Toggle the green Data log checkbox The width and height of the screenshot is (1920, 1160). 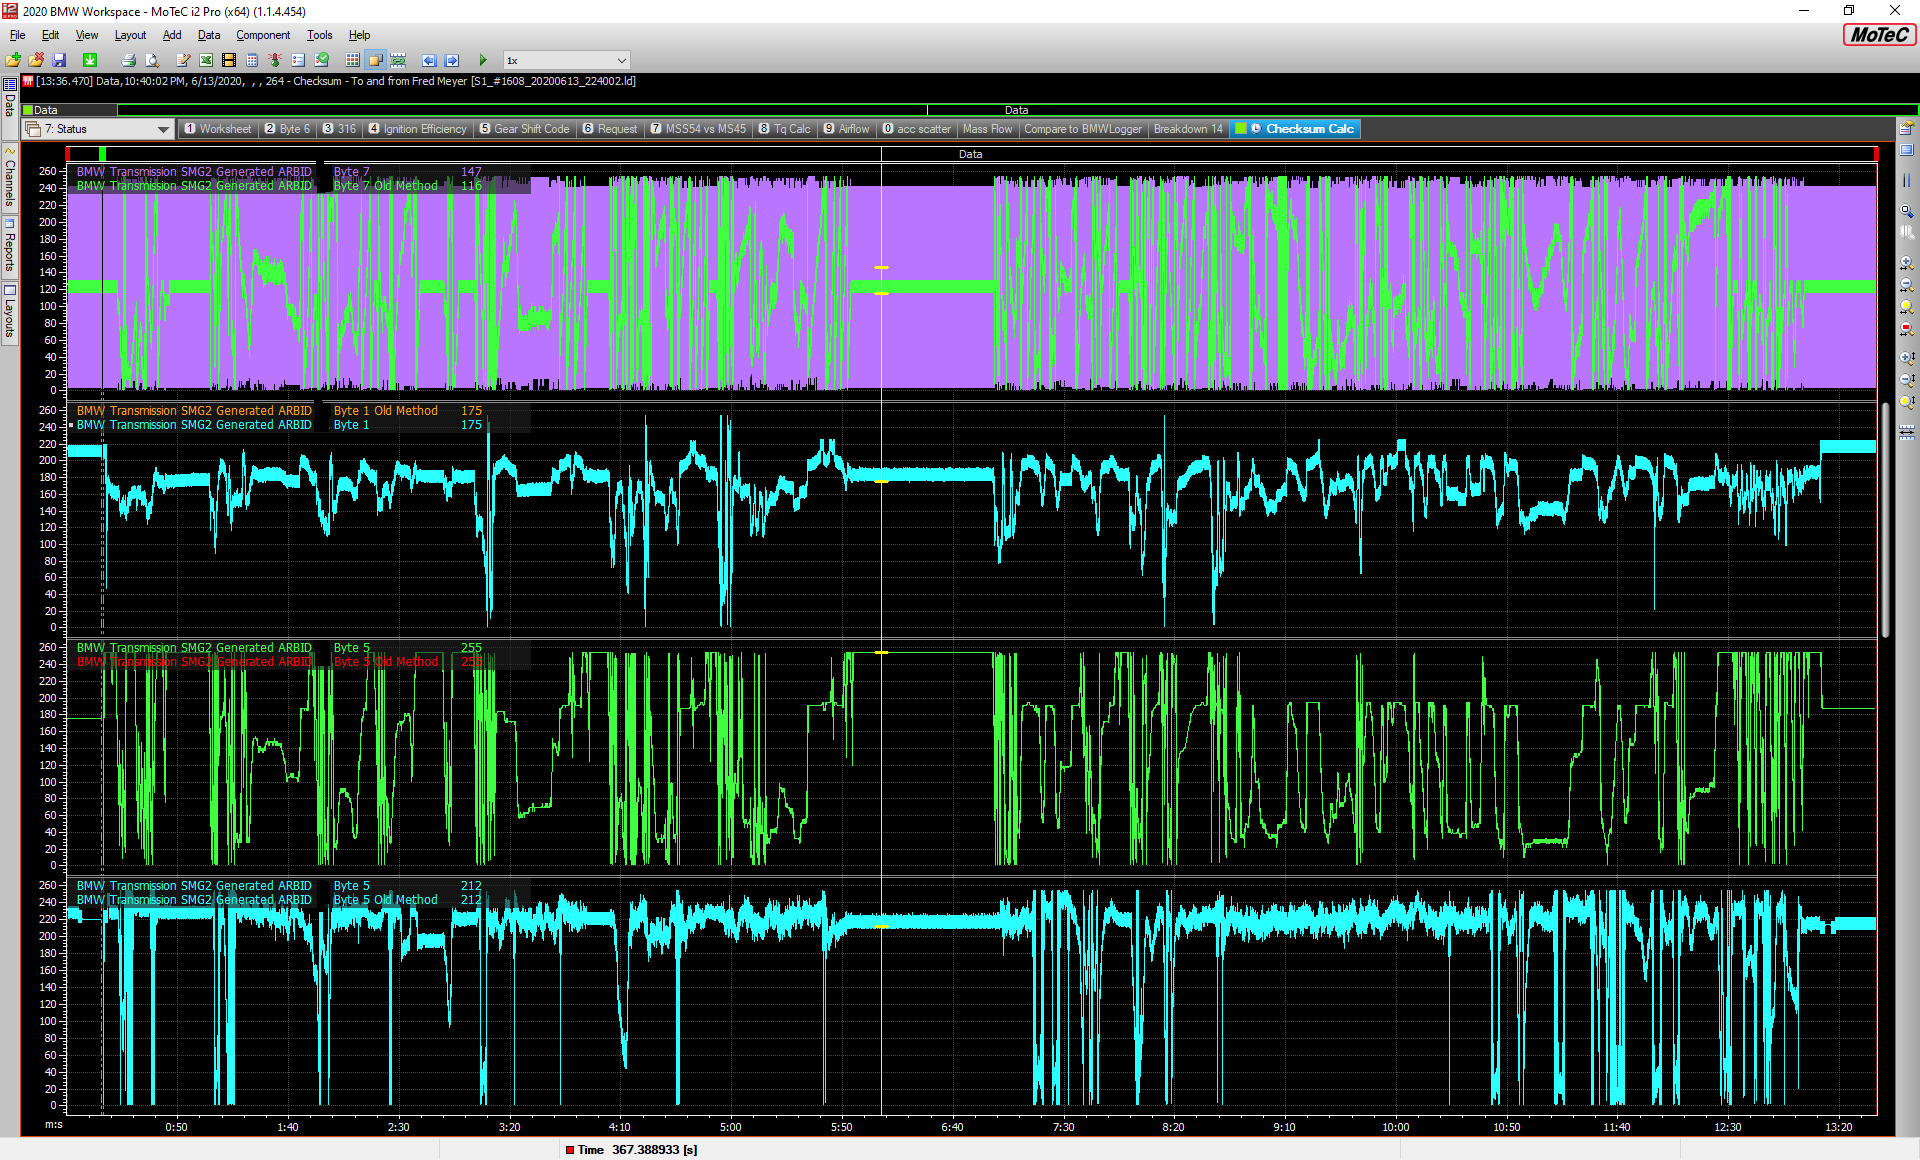pyautogui.click(x=28, y=110)
